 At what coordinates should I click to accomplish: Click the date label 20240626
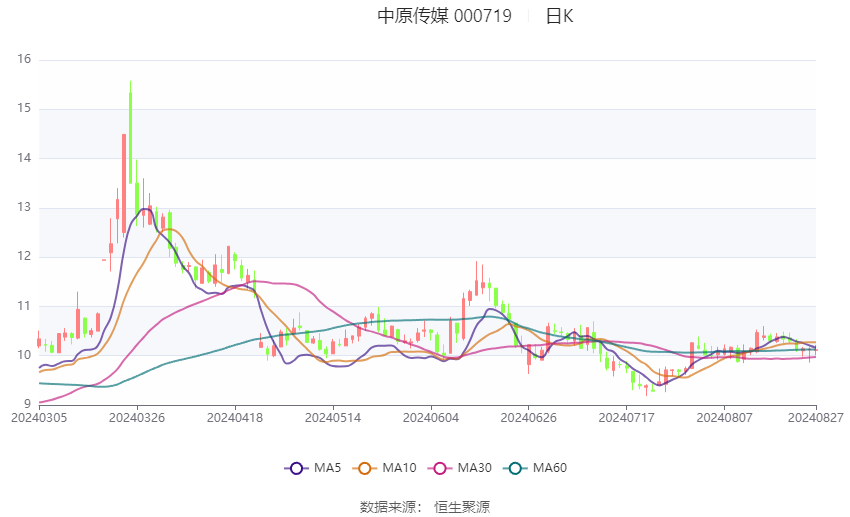[x=529, y=418]
